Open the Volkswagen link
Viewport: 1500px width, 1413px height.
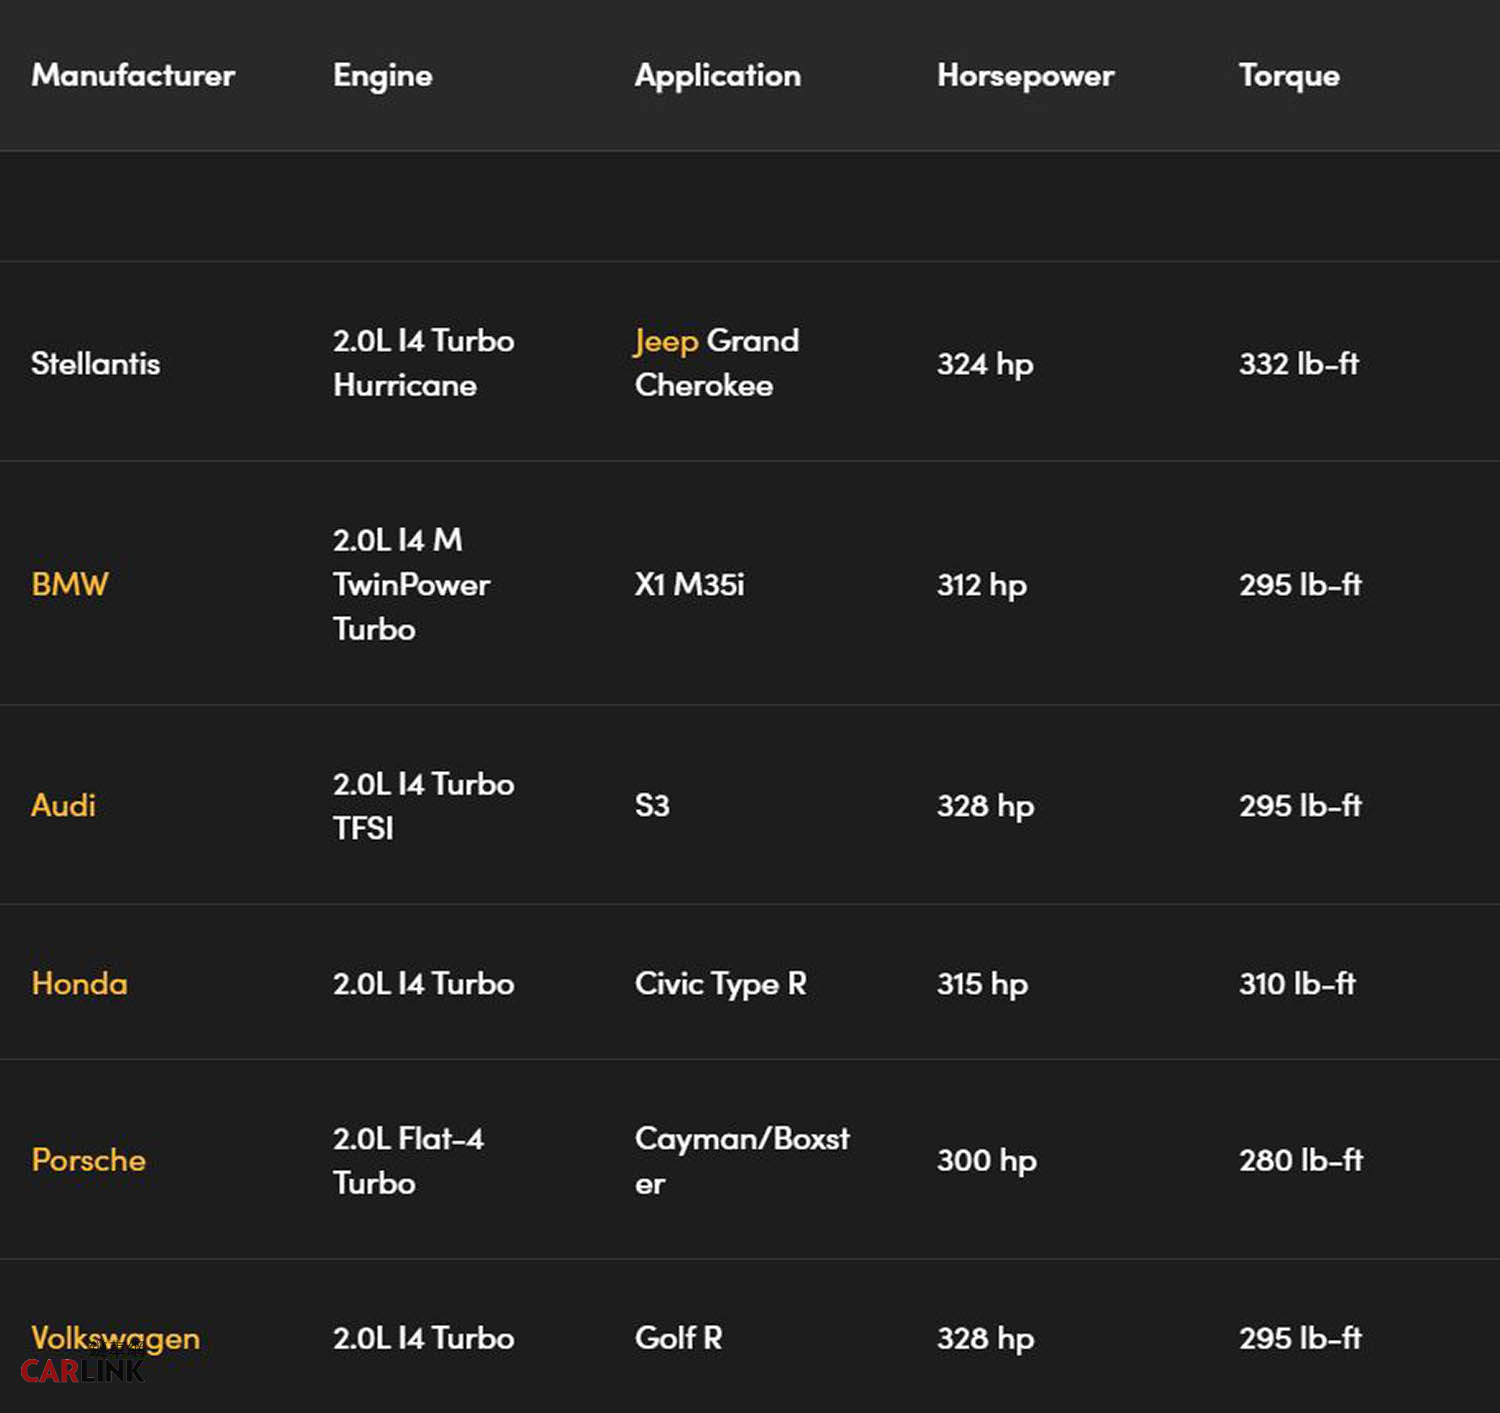point(115,1336)
